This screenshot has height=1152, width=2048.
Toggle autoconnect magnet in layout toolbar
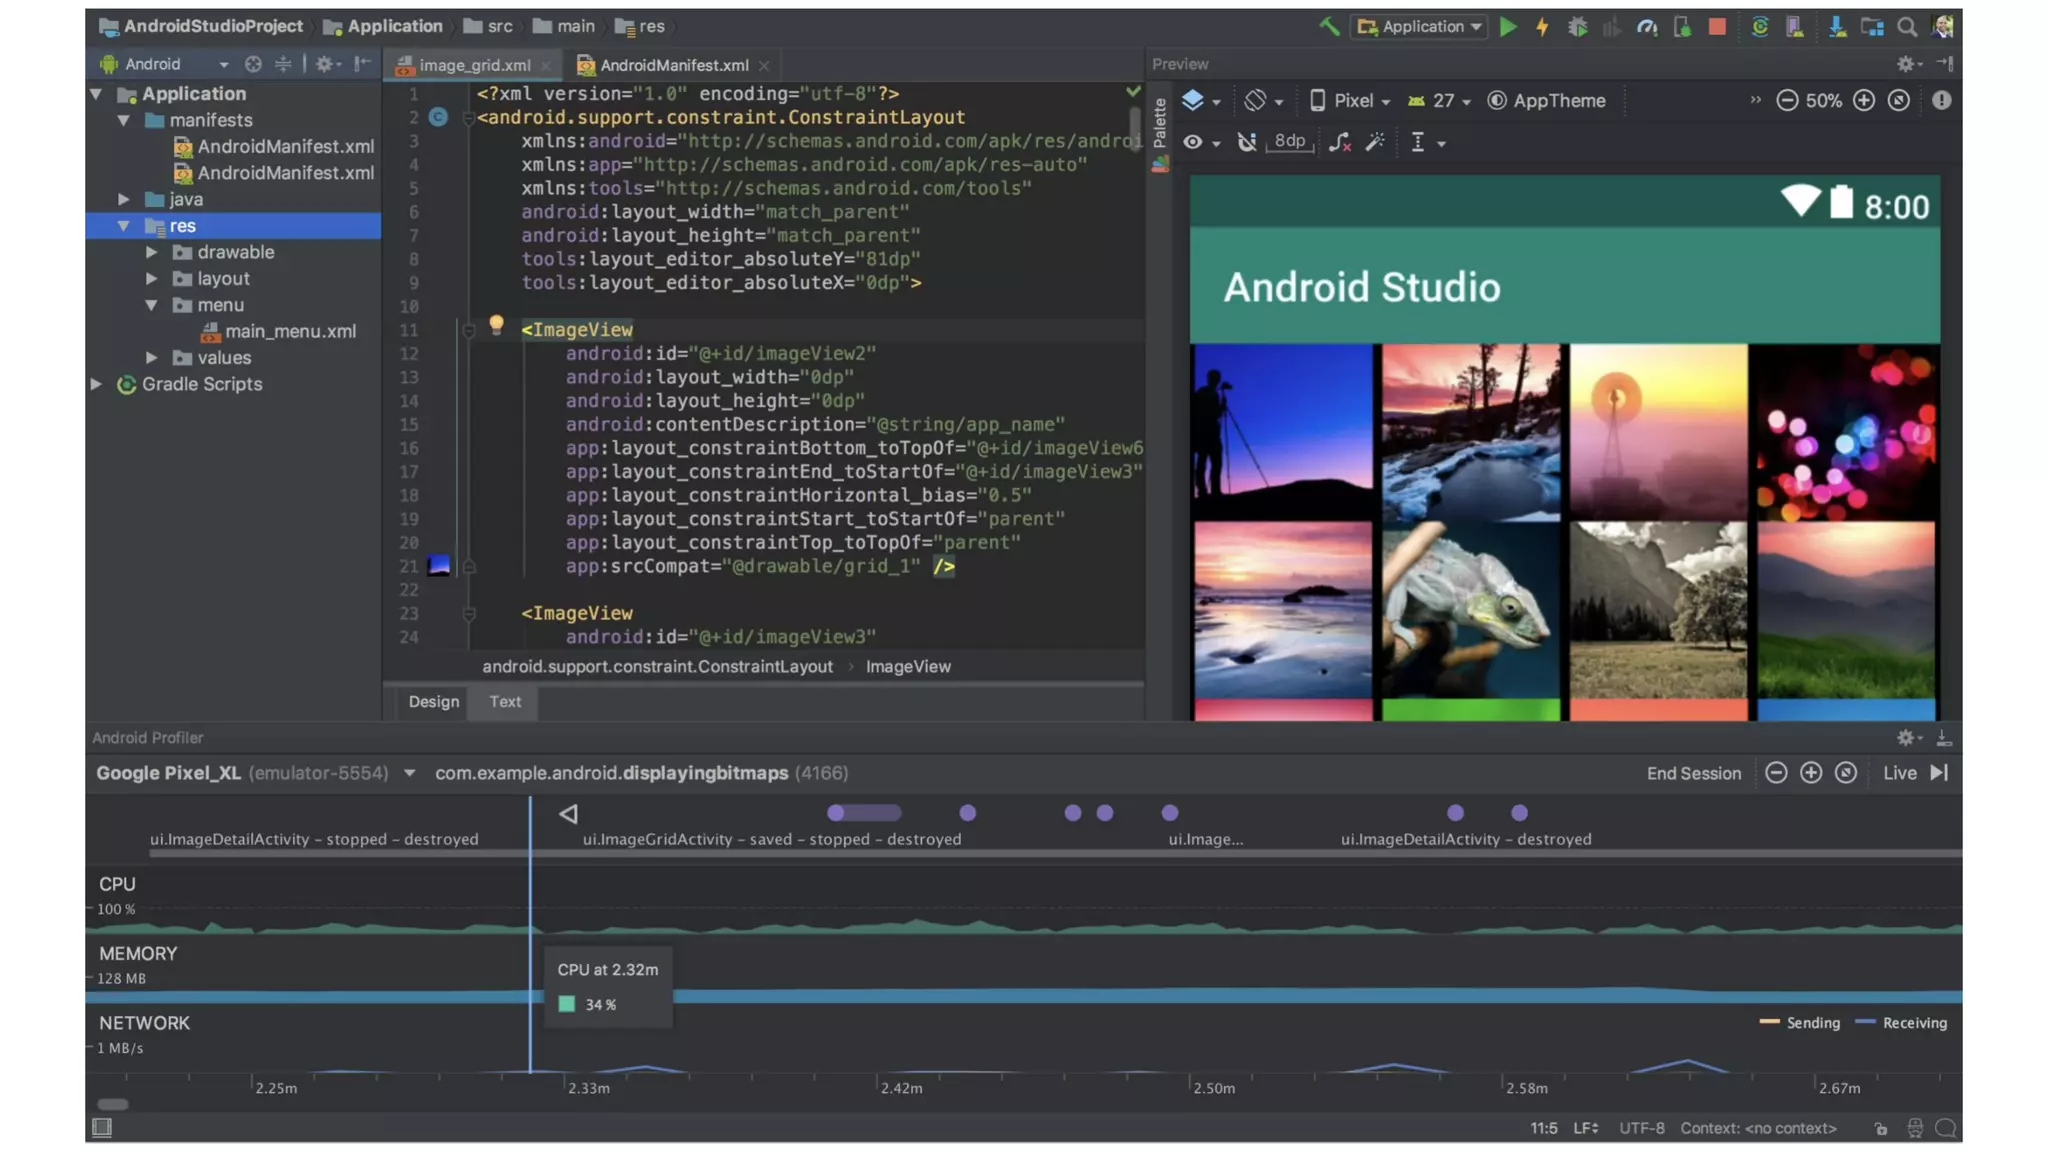pyautogui.click(x=1246, y=142)
